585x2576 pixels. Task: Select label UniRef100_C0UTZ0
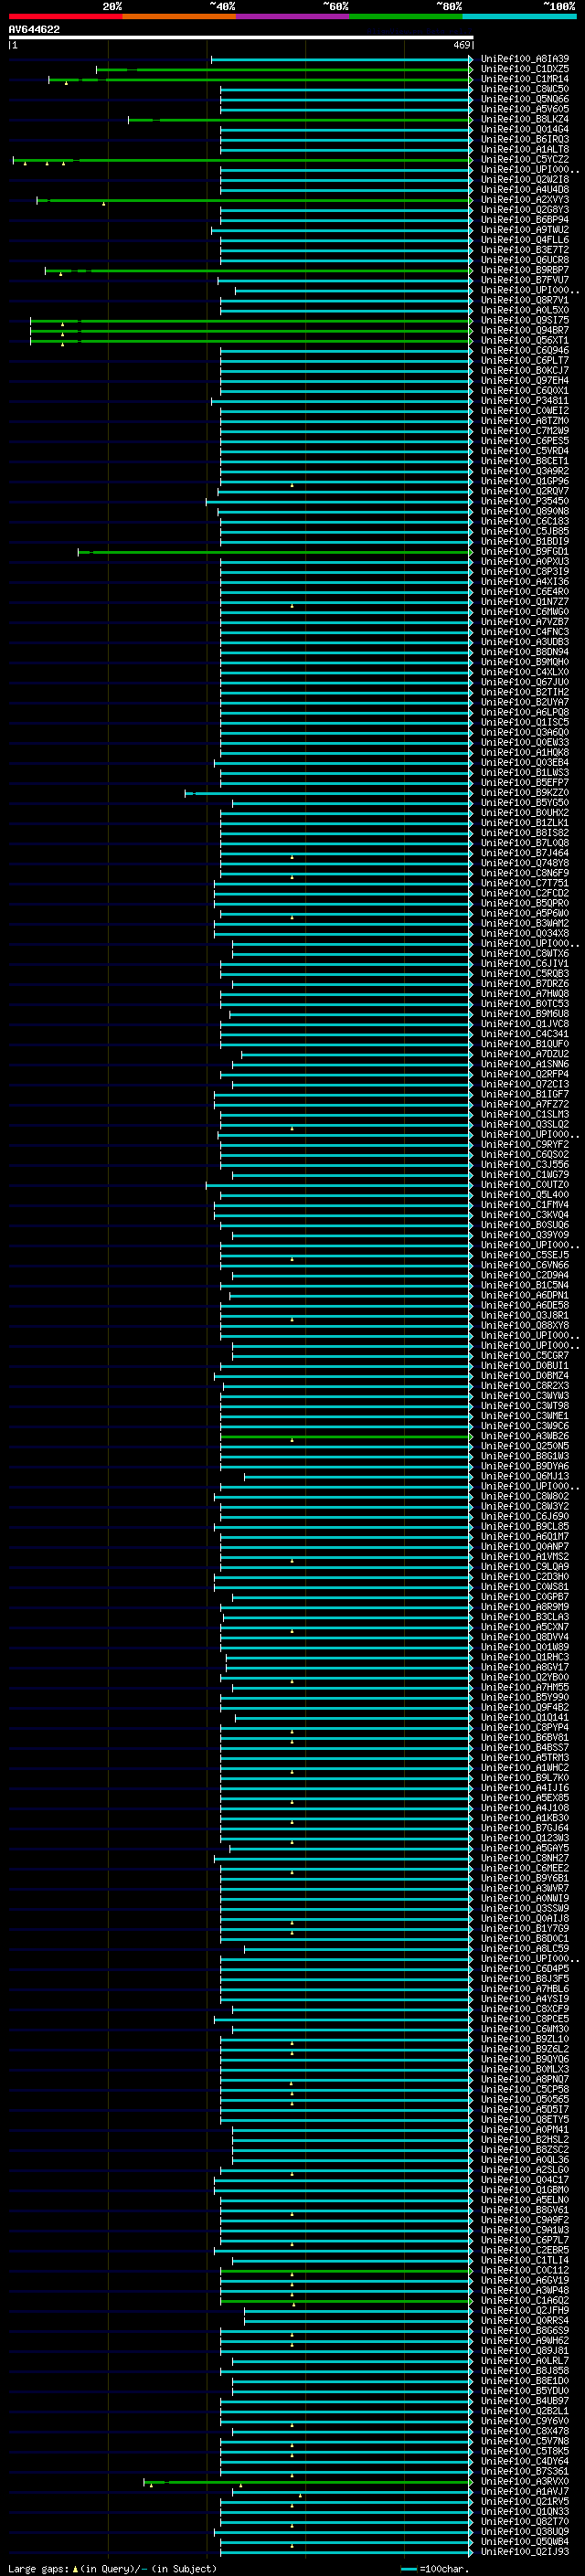524,1185
